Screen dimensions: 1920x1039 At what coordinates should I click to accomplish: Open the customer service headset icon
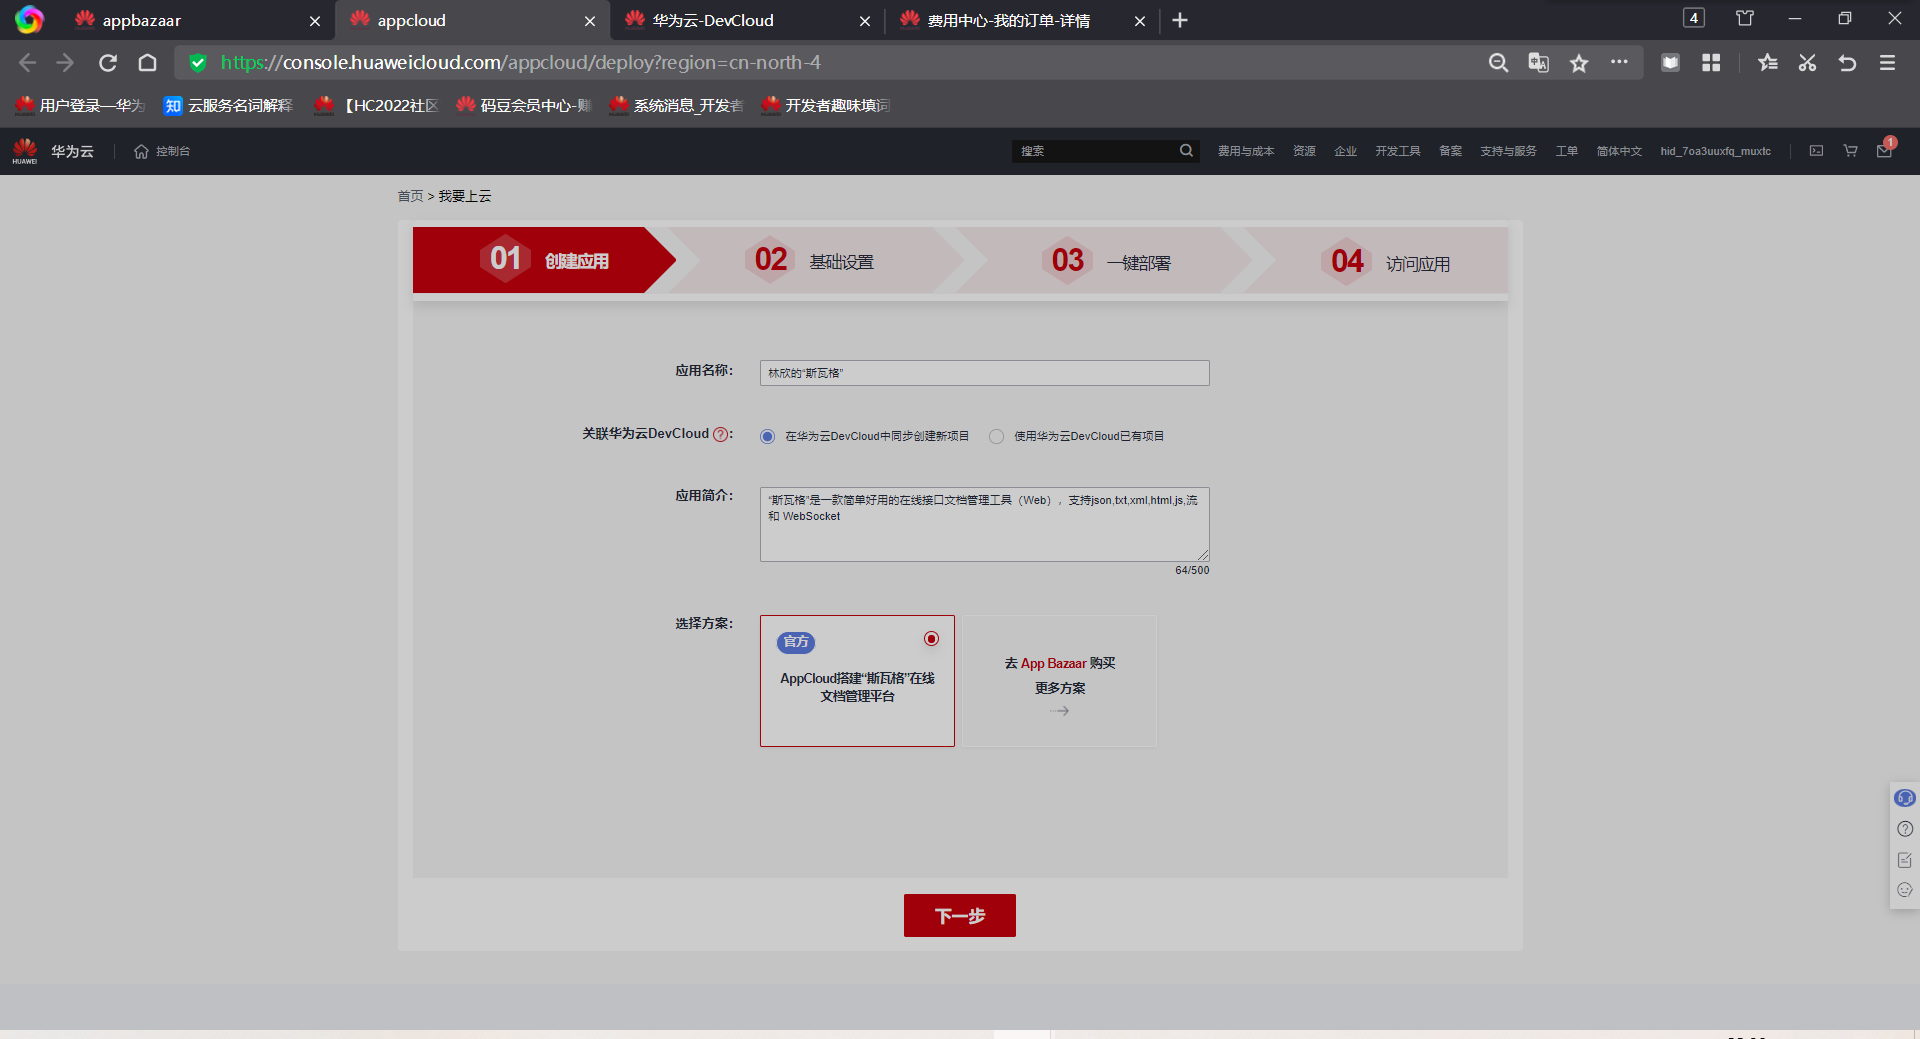pos(1904,798)
